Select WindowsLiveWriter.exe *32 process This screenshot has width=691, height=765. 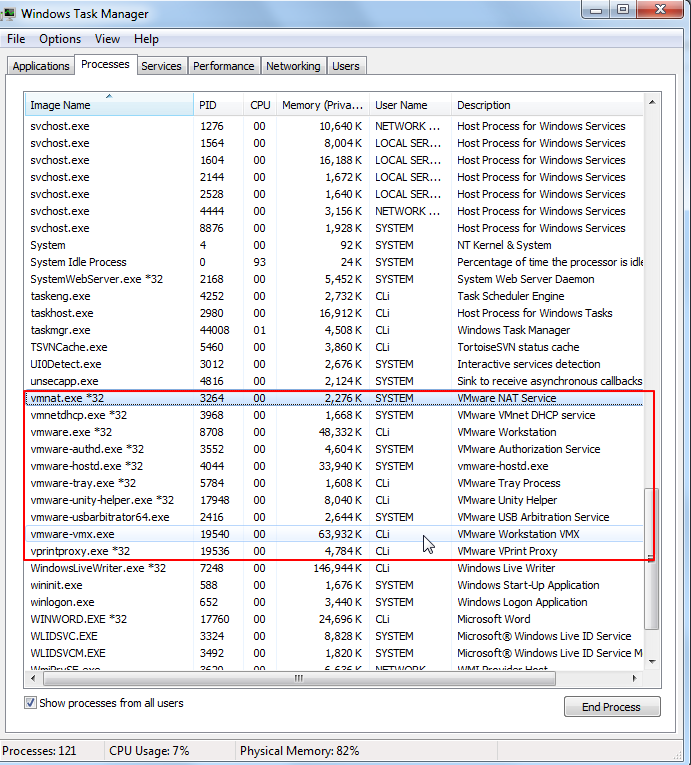coord(334,568)
